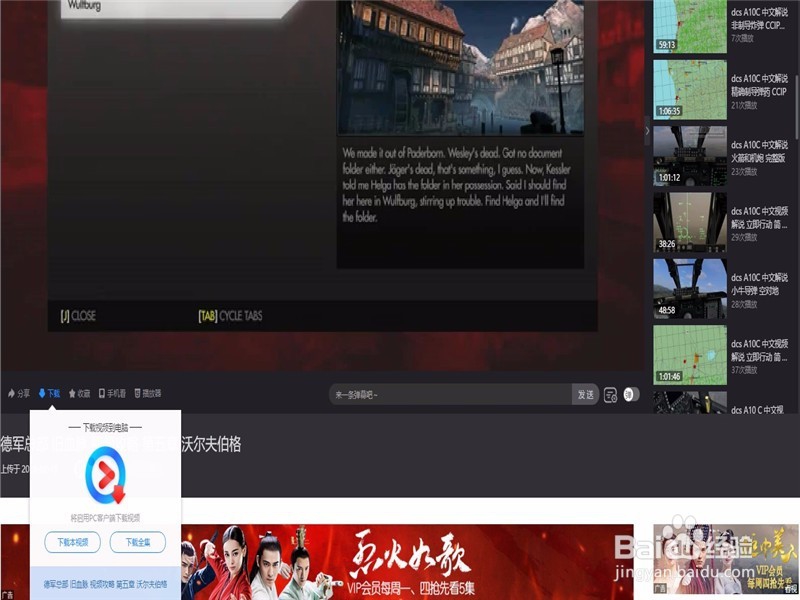800x600 pixels.
Task: Click the share (分享) arrow icon
Action: [x=11, y=393]
